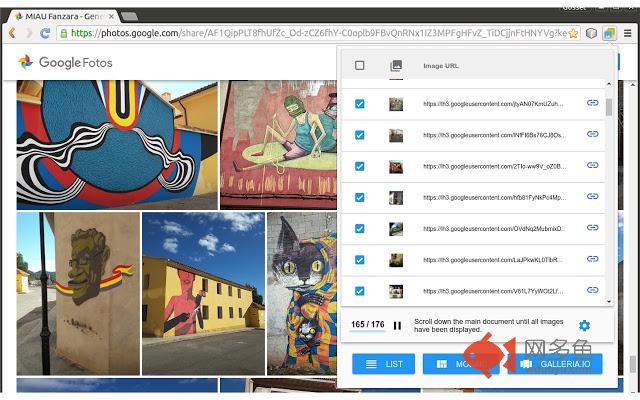Open the colorful cat mural photo
The image size is (640, 400).
coord(302,293)
